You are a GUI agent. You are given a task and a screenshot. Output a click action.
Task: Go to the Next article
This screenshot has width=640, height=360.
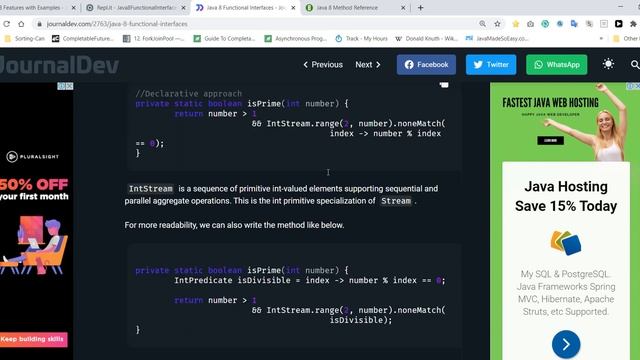368,64
